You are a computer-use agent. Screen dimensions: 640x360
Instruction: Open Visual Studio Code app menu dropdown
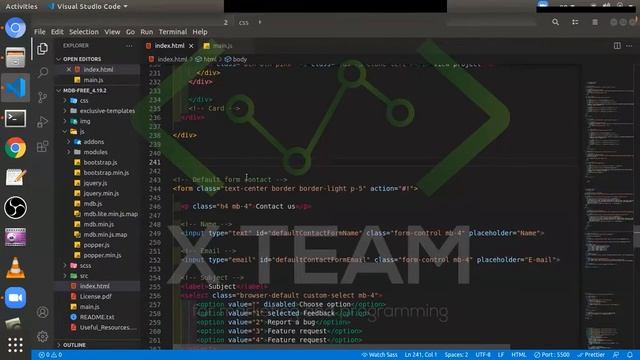tap(88, 7)
